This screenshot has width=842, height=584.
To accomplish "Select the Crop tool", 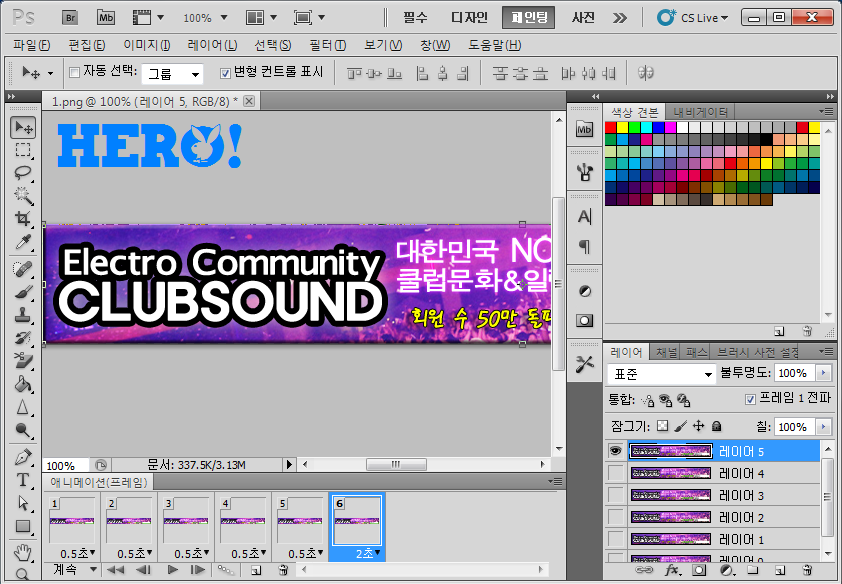I will (23, 218).
